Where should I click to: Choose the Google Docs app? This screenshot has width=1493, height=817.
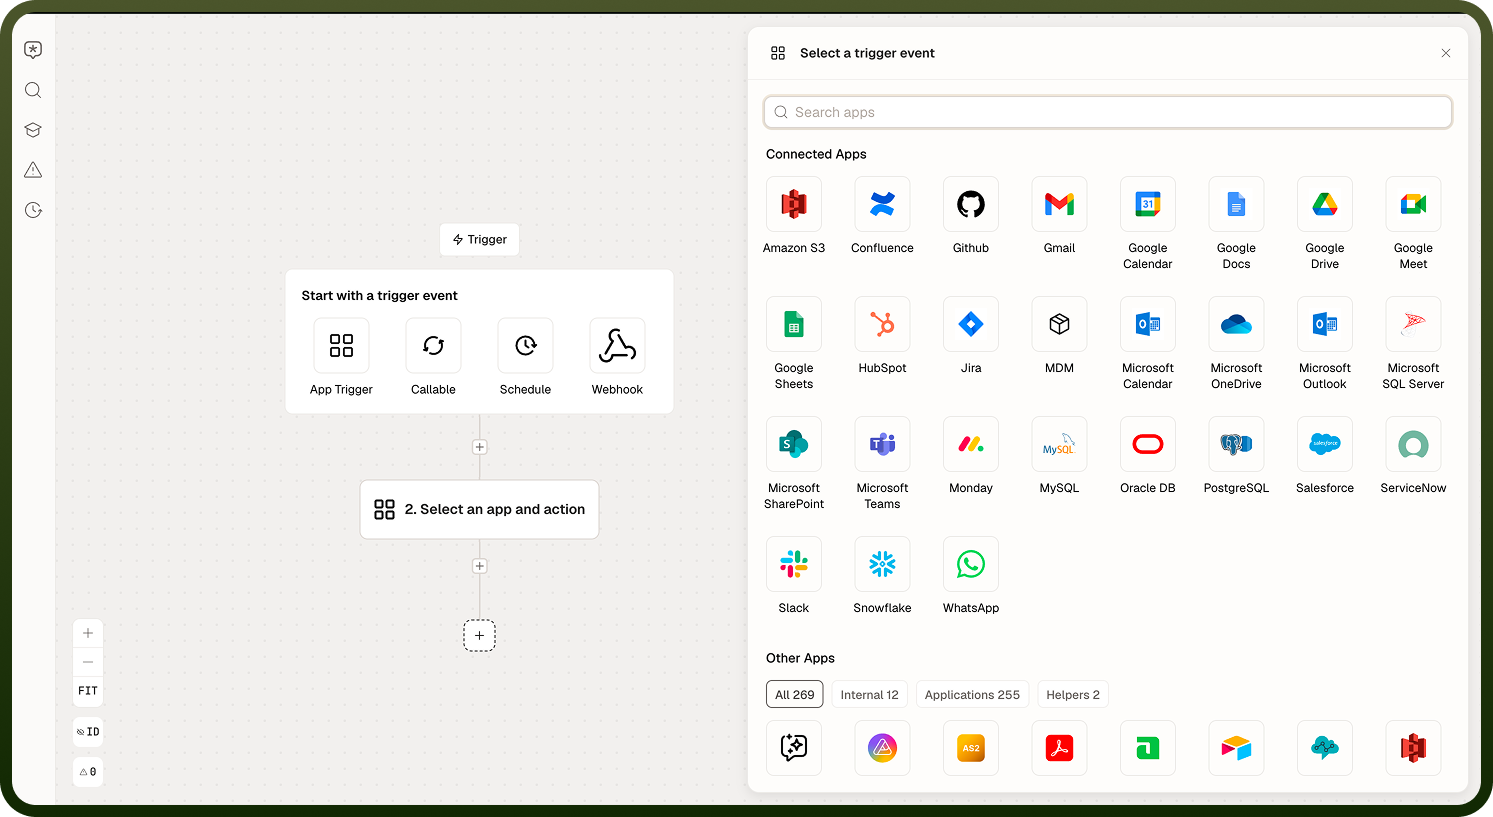tap(1236, 204)
